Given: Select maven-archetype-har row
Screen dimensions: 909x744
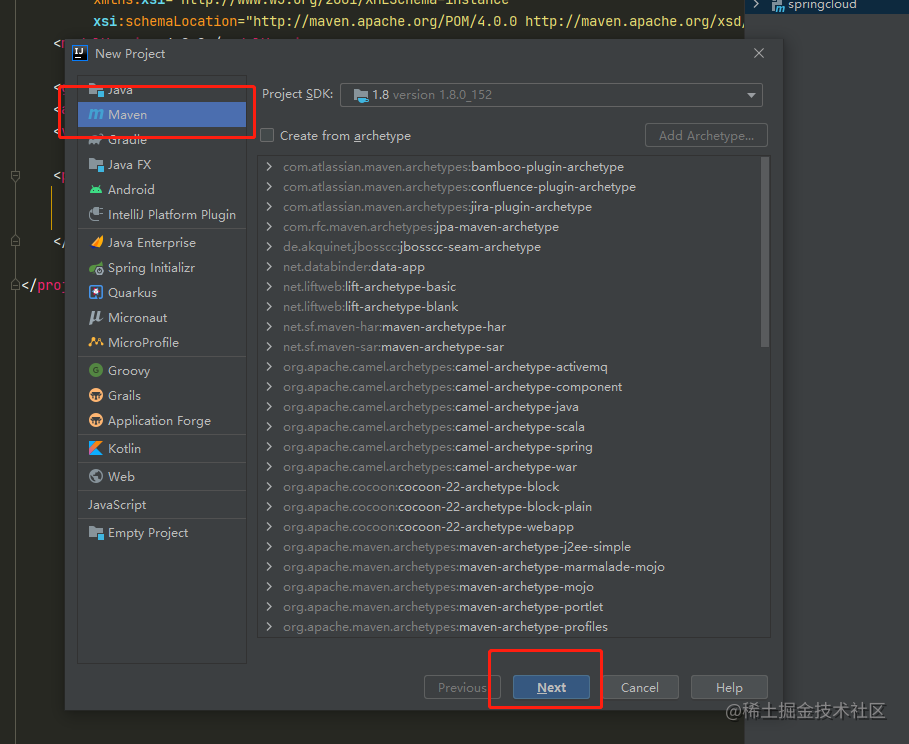Looking at the screenshot, I should pyautogui.click(x=509, y=326).
